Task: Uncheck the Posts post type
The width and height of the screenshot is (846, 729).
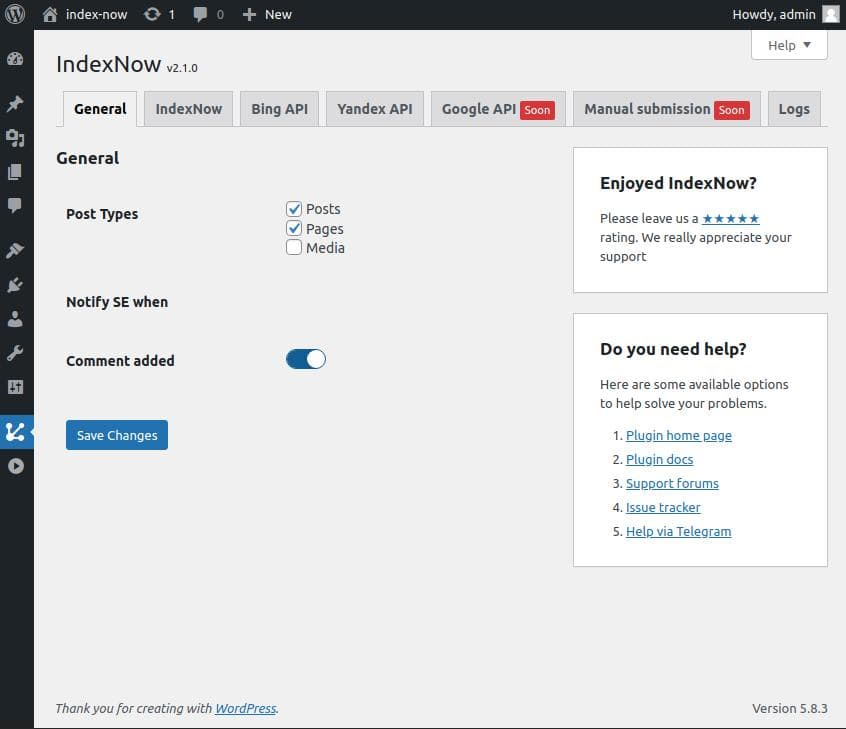Action: 294,209
